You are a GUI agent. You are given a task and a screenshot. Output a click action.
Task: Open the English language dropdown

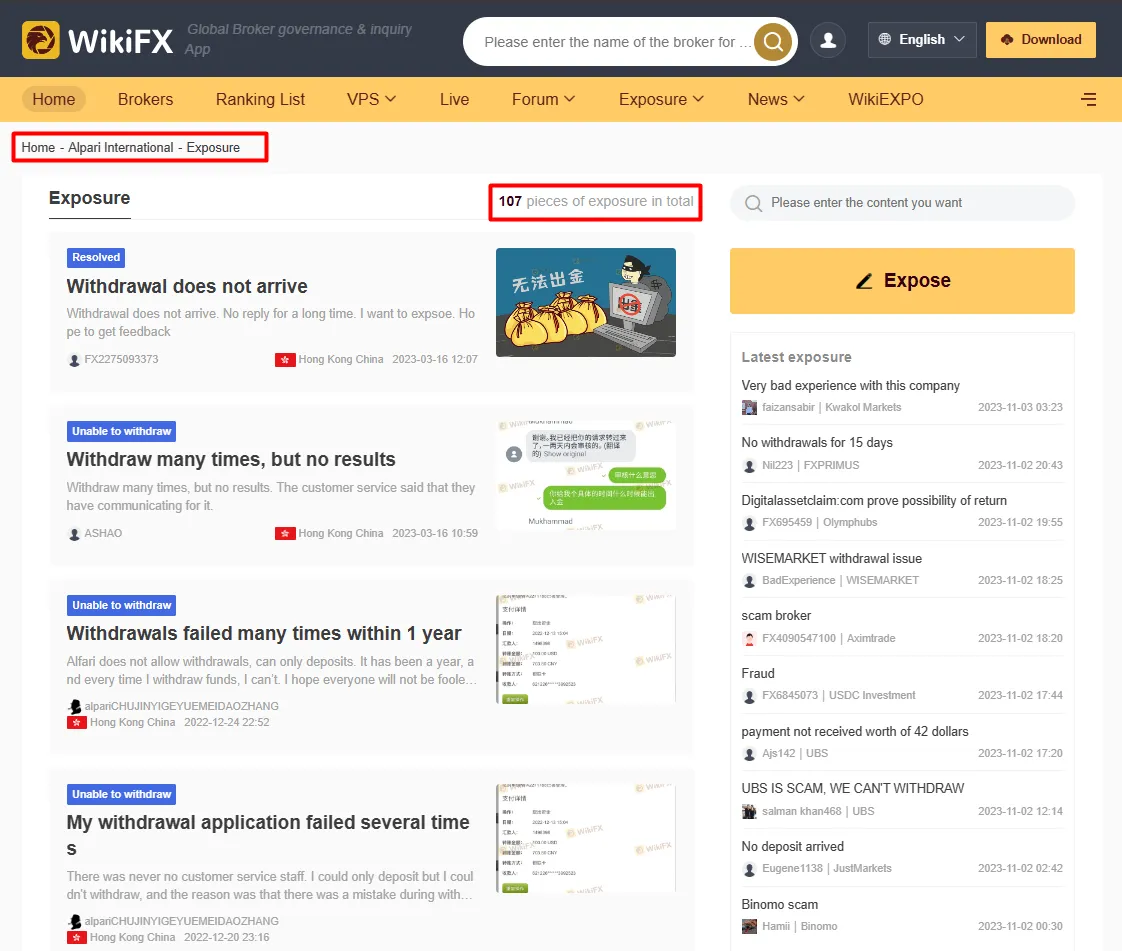point(922,39)
